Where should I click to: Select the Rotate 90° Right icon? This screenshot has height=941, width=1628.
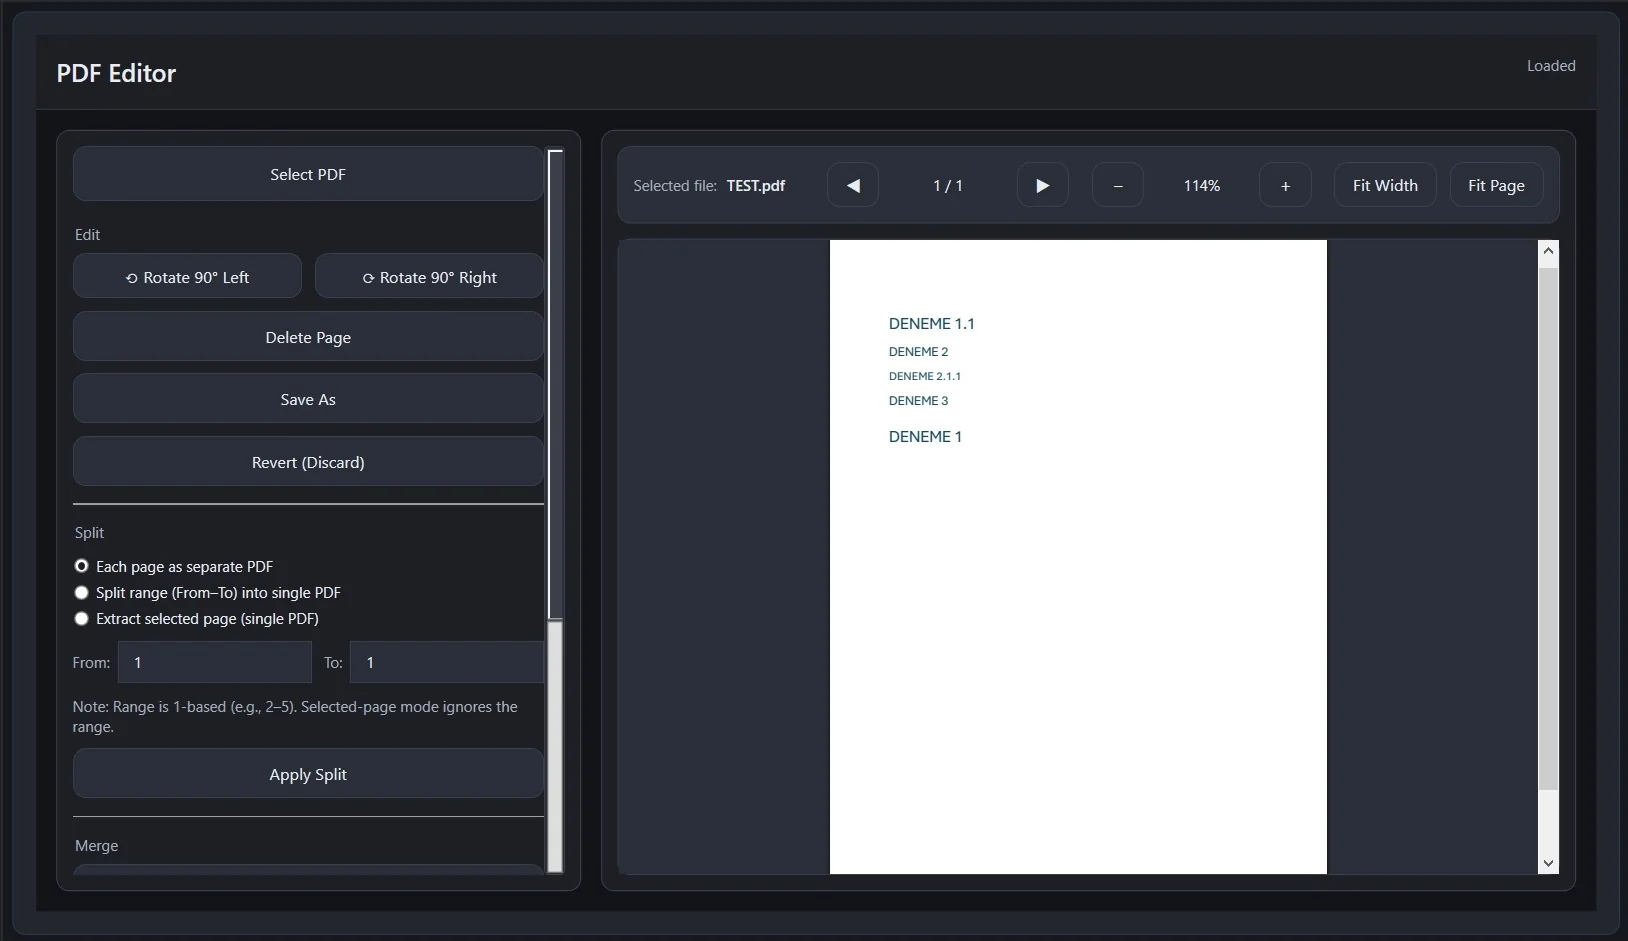[x=367, y=277]
